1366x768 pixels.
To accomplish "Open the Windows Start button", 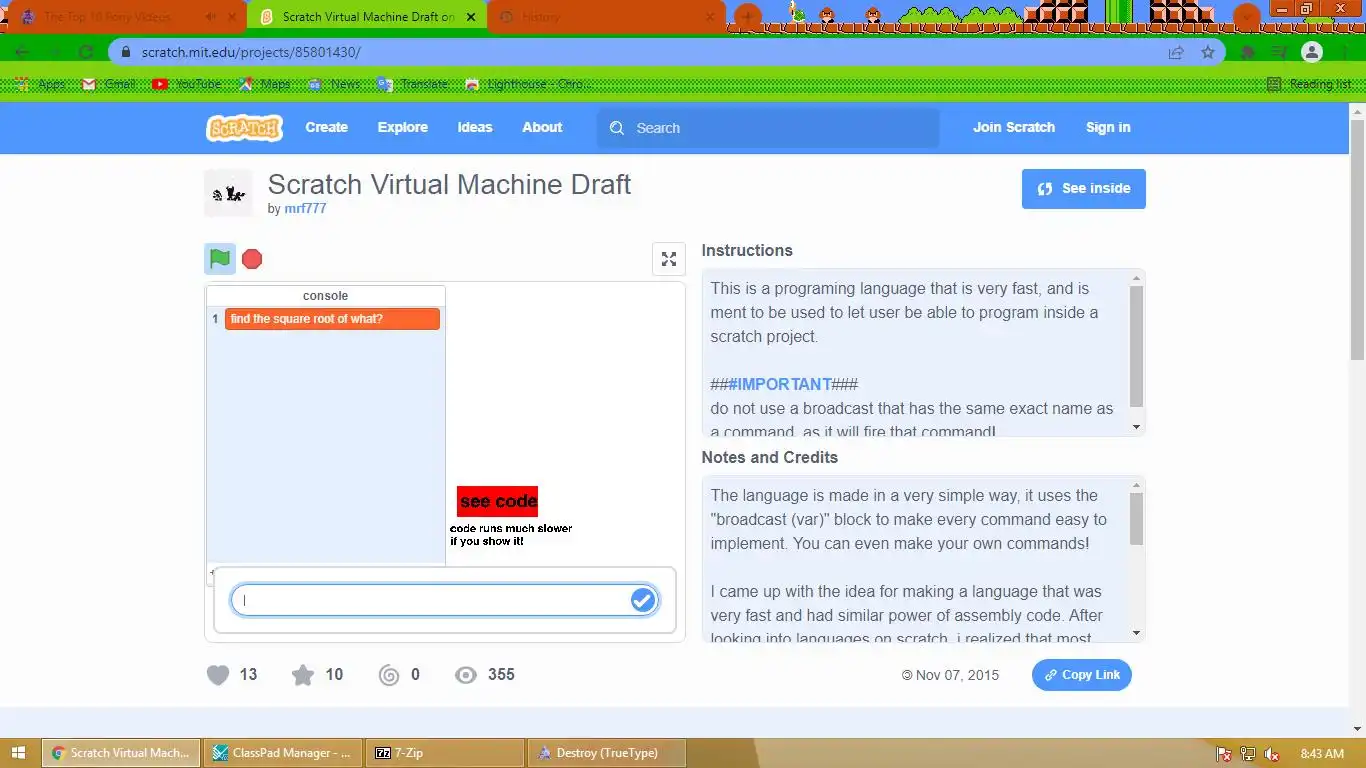I will pyautogui.click(x=20, y=753).
